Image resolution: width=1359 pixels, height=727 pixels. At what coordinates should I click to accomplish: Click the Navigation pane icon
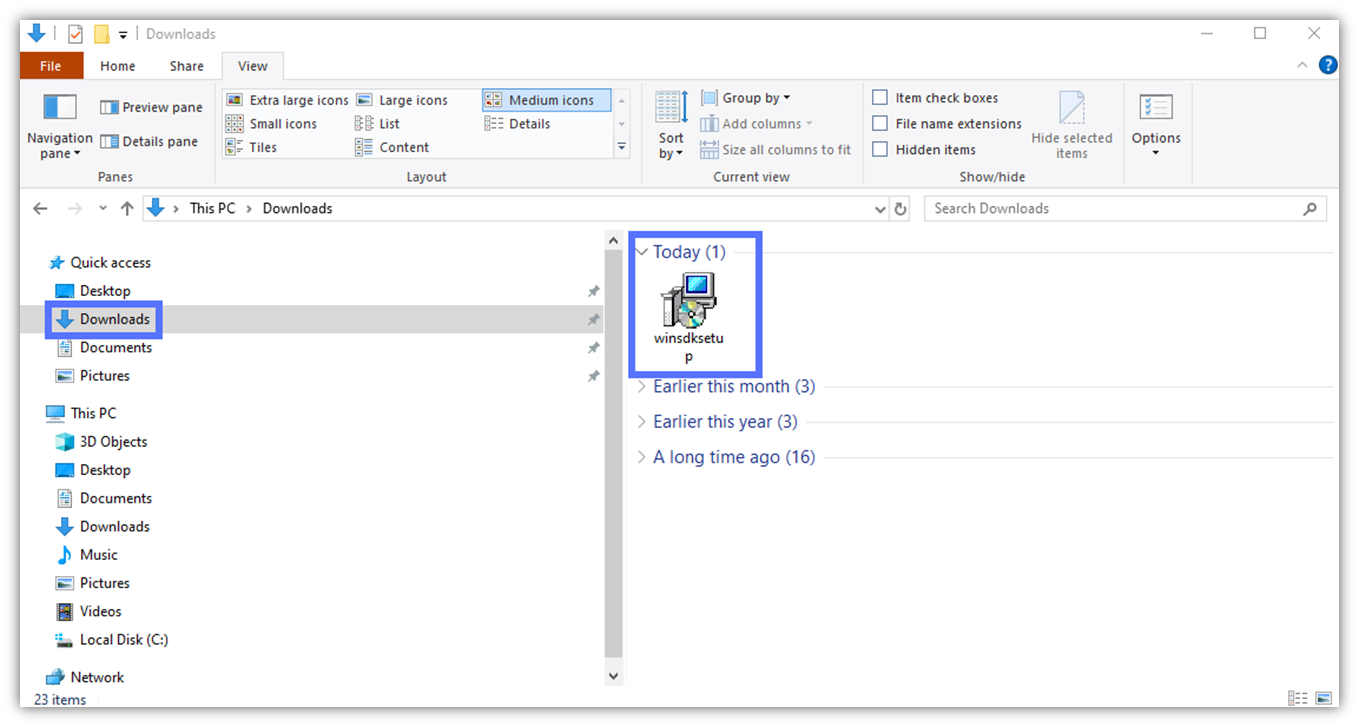point(60,108)
